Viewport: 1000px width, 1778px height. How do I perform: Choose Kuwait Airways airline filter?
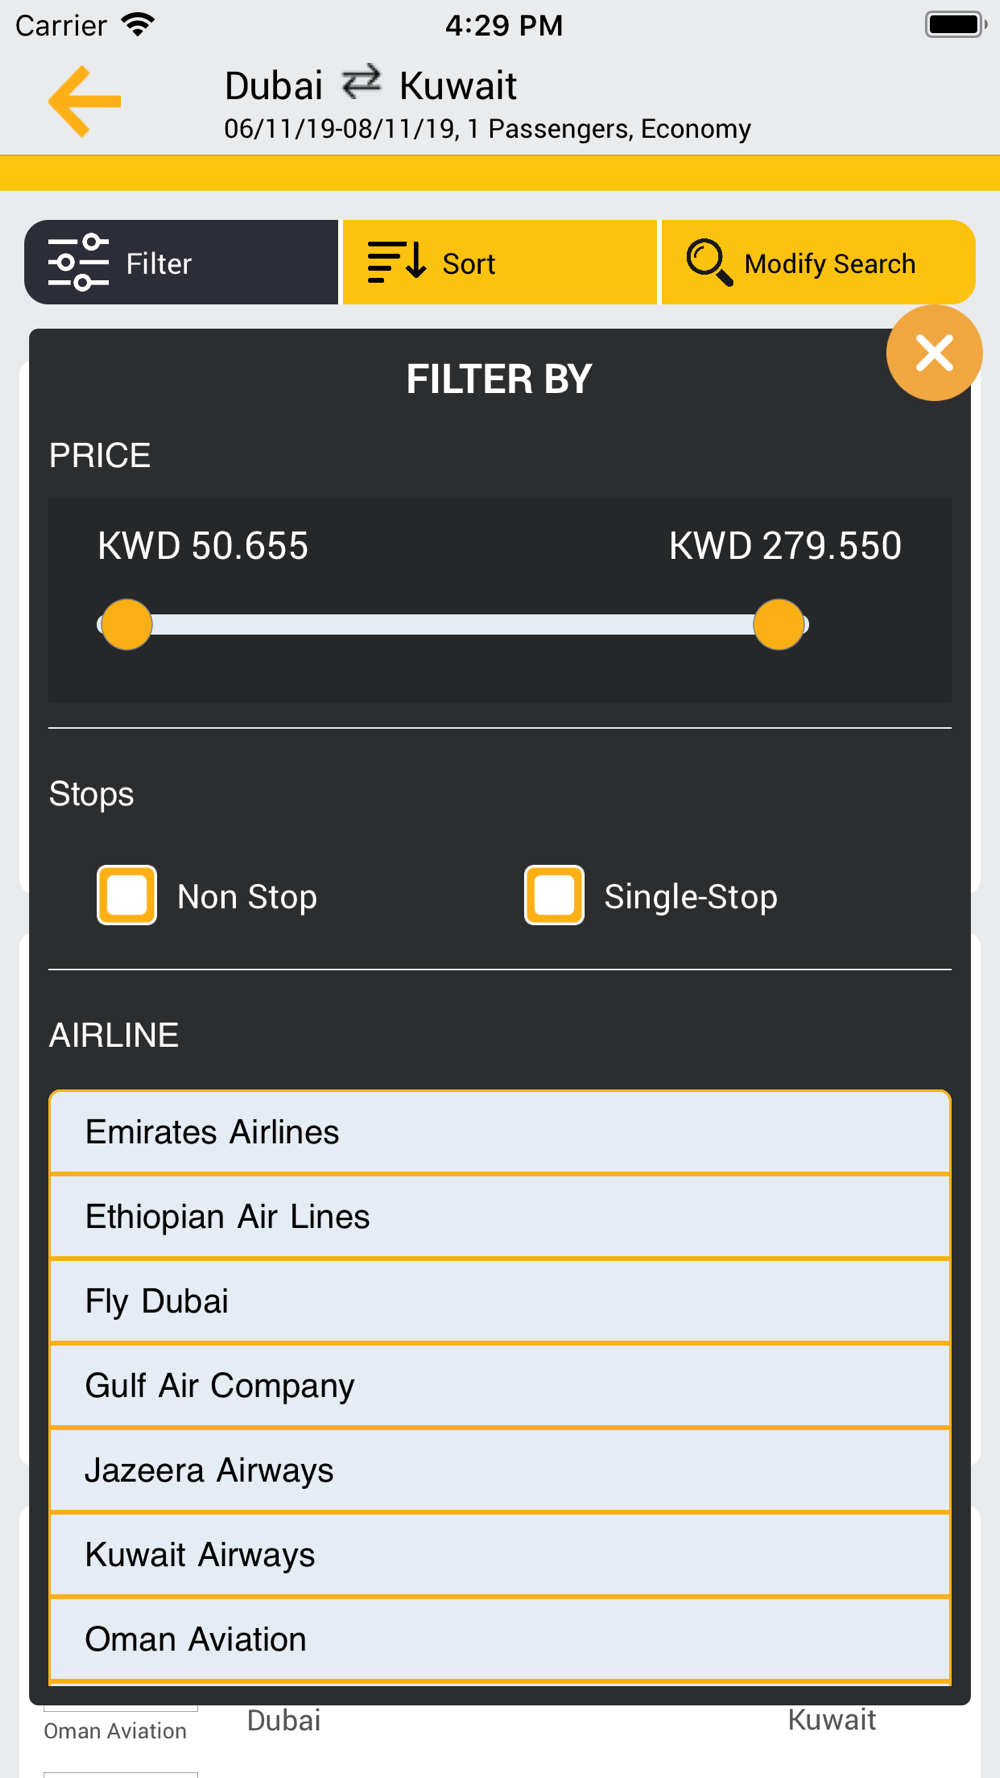click(500, 1555)
